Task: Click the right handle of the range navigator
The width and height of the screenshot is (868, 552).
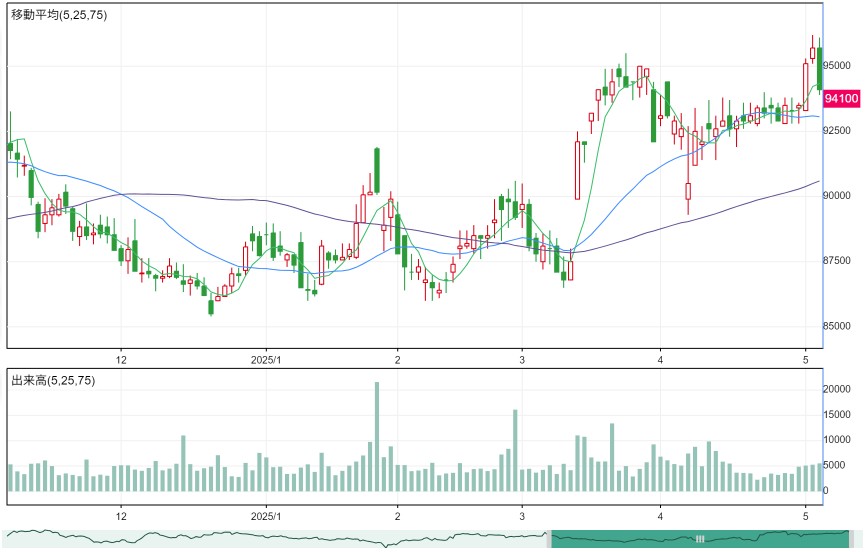Action: click(x=851, y=539)
